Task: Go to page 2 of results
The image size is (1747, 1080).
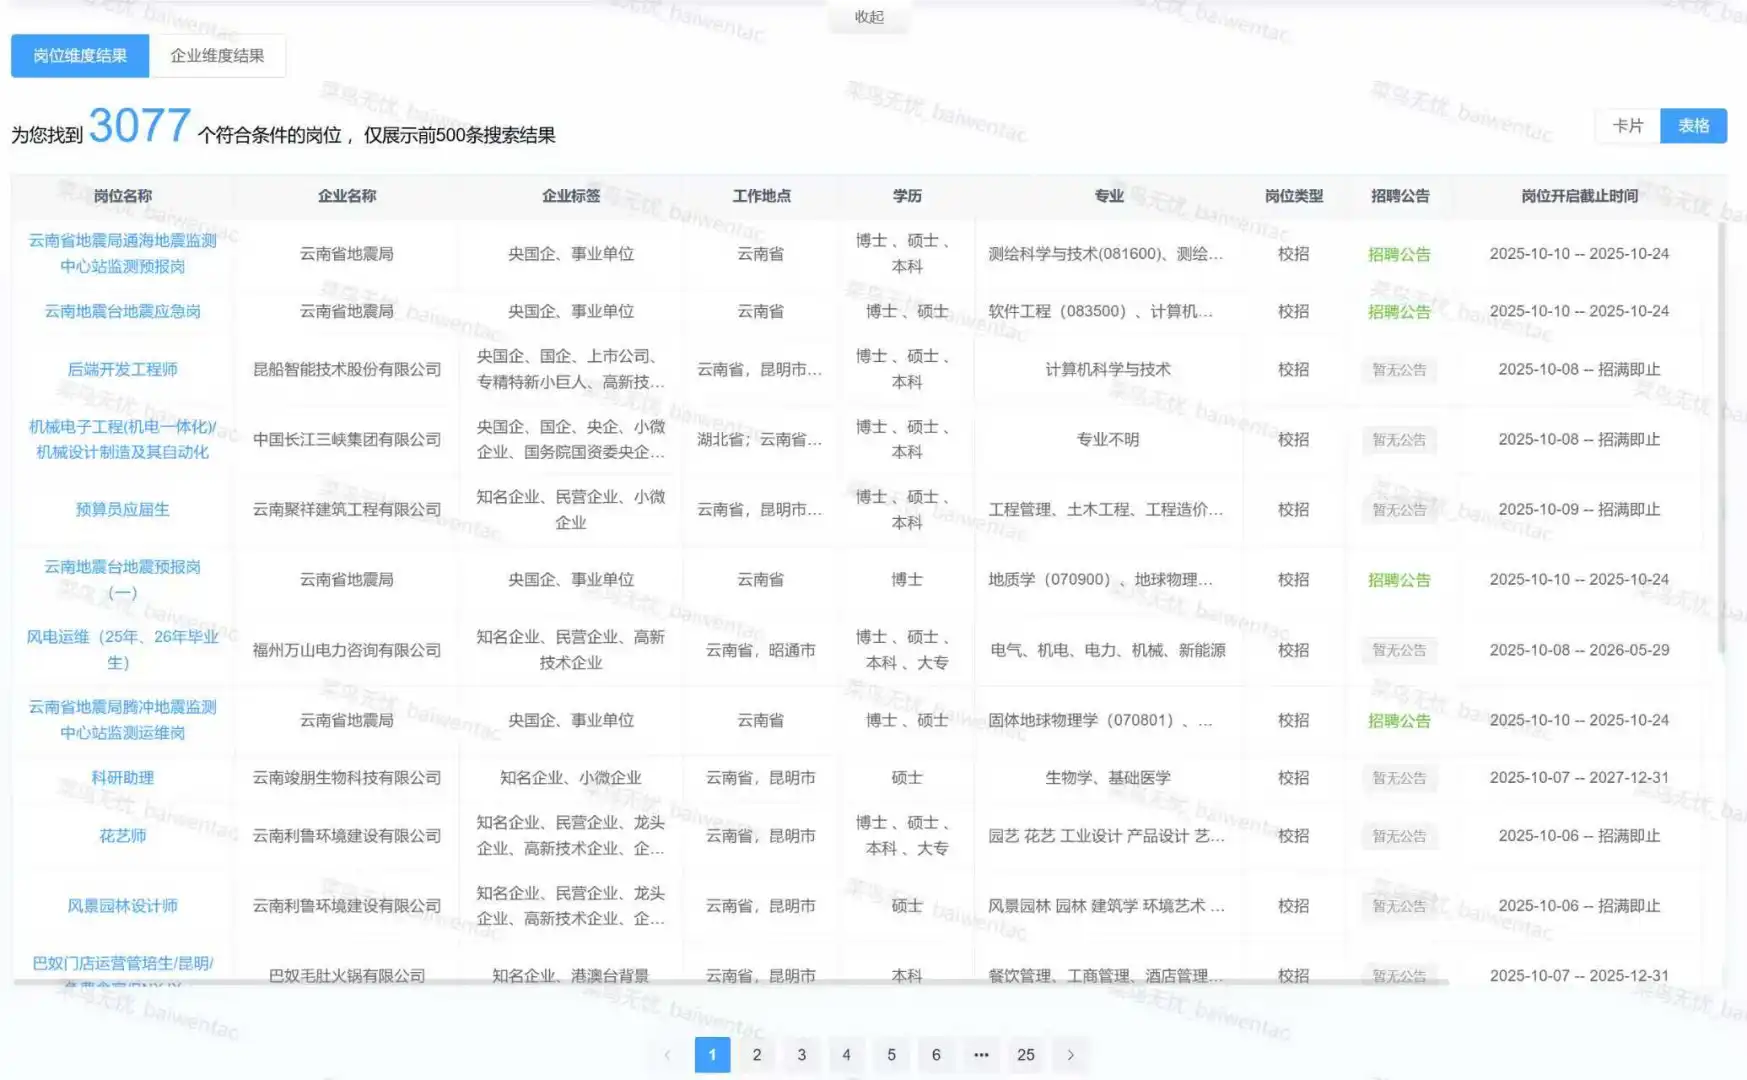Action: [x=757, y=1055]
